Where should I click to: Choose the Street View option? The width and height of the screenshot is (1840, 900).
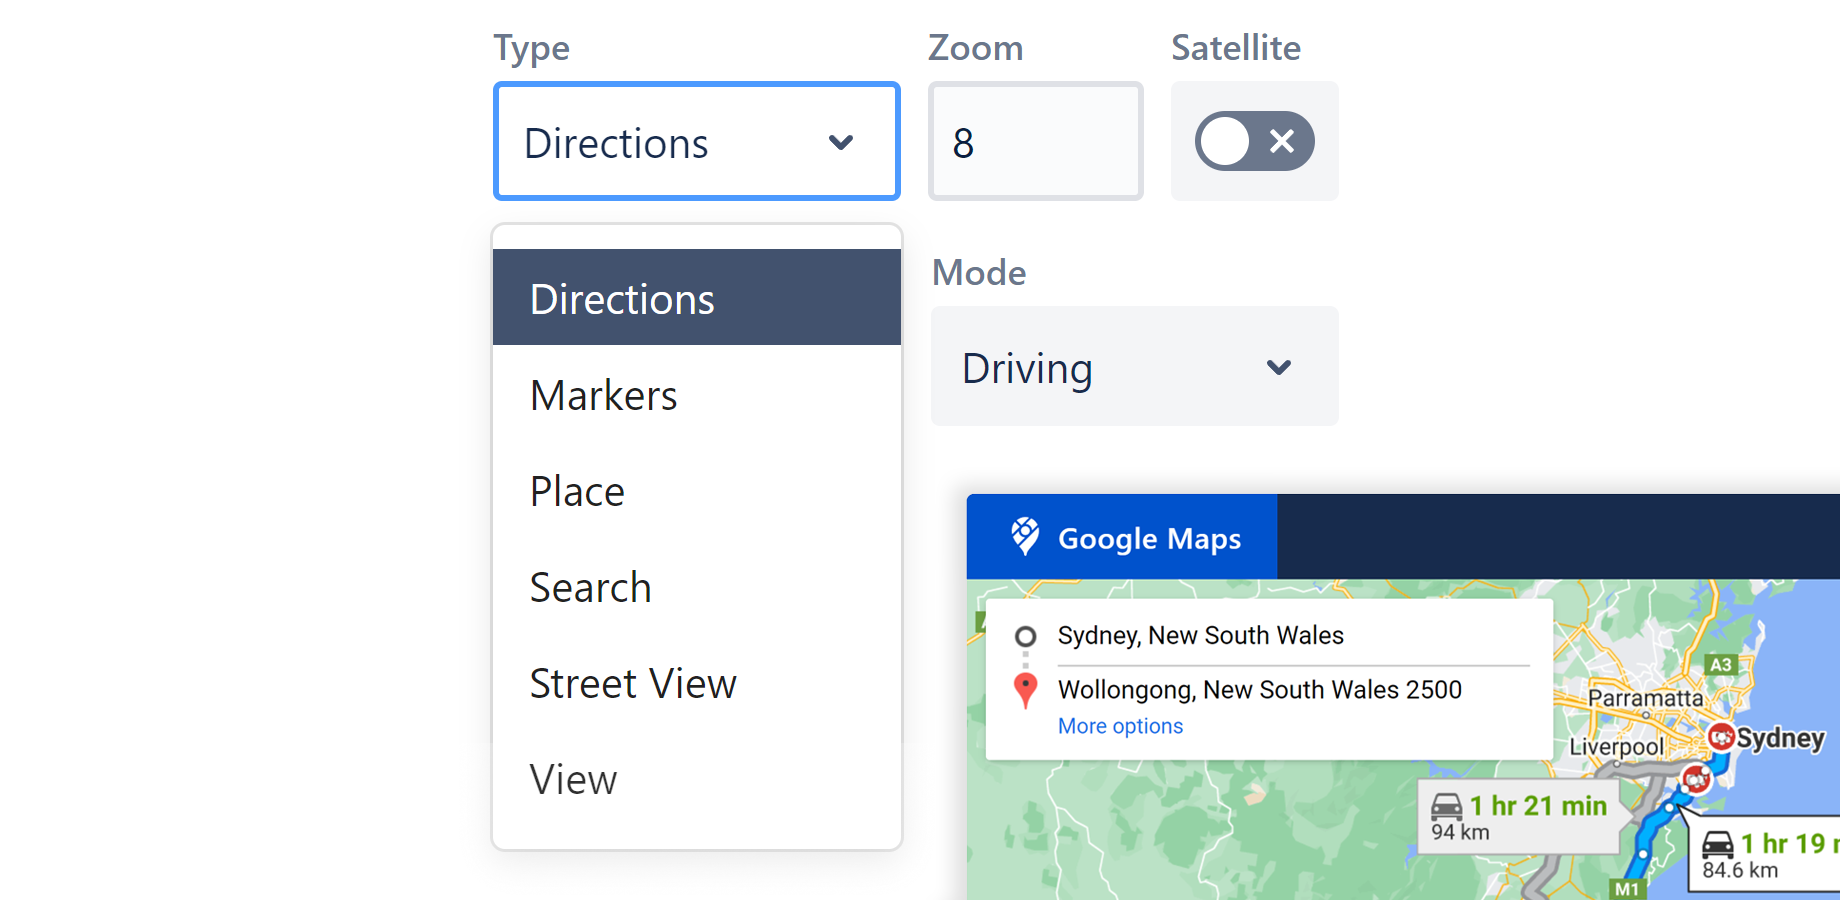633,684
